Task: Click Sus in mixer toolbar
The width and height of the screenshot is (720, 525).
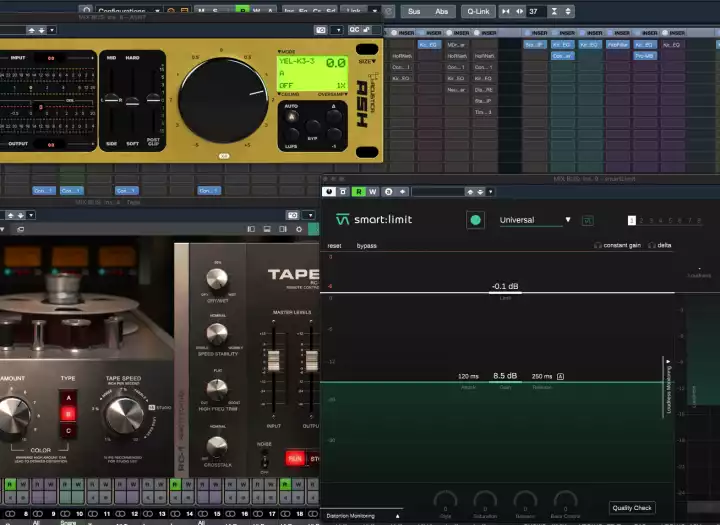Action: tap(414, 11)
